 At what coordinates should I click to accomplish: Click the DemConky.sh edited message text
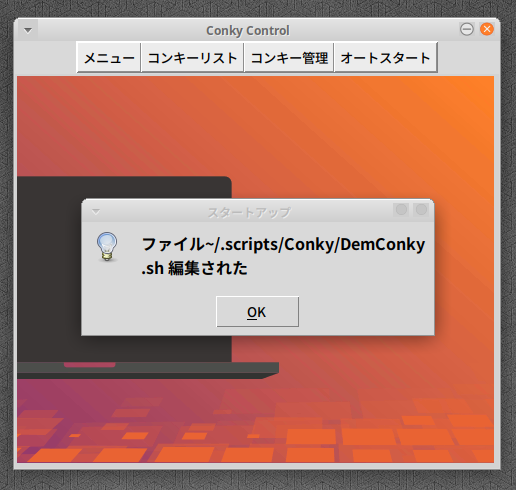tap(283, 256)
